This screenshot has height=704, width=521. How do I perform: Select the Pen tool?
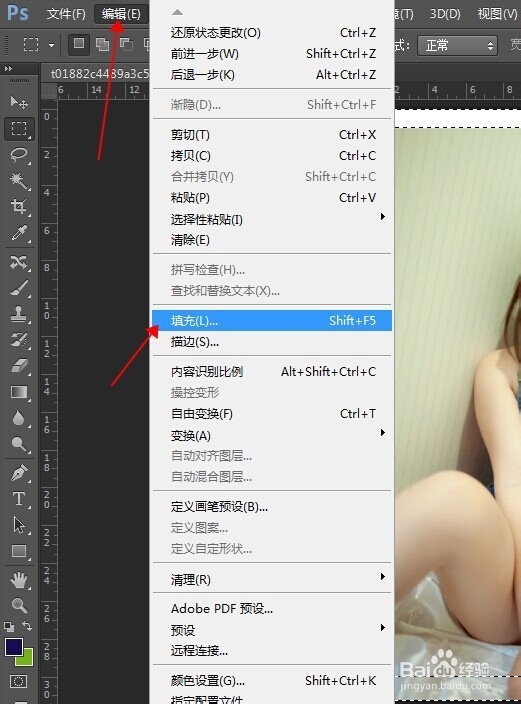pyautogui.click(x=19, y=473)
